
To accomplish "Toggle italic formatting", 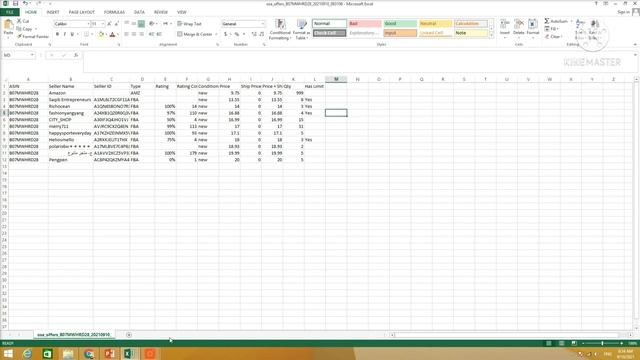I will pos(64,34).
